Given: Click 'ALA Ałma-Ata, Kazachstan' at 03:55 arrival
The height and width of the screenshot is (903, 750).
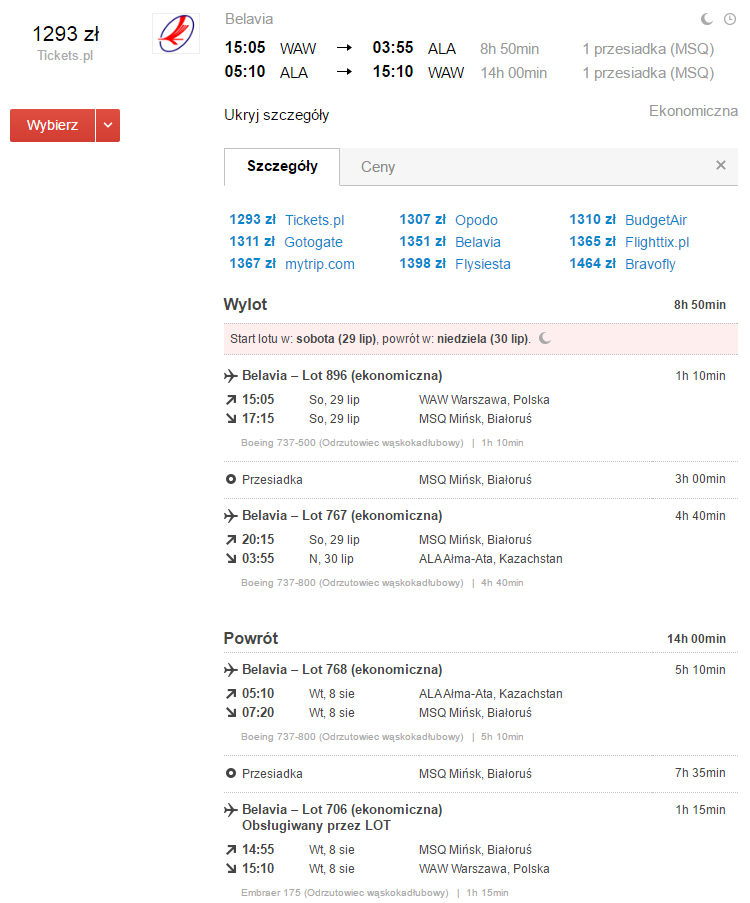Looking at the screenshot, I should coord(491,559).
